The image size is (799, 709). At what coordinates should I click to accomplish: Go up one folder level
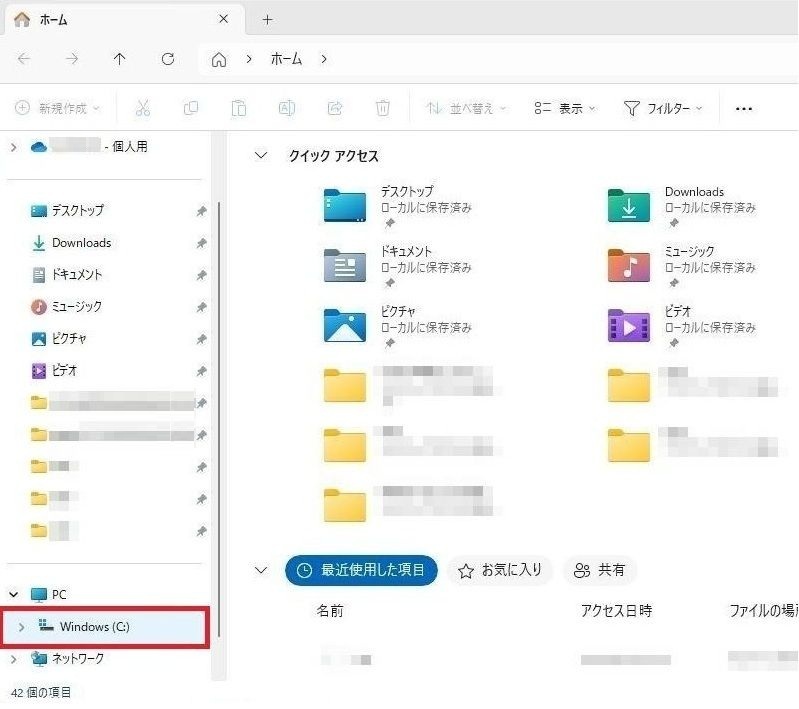click(120, 59)
